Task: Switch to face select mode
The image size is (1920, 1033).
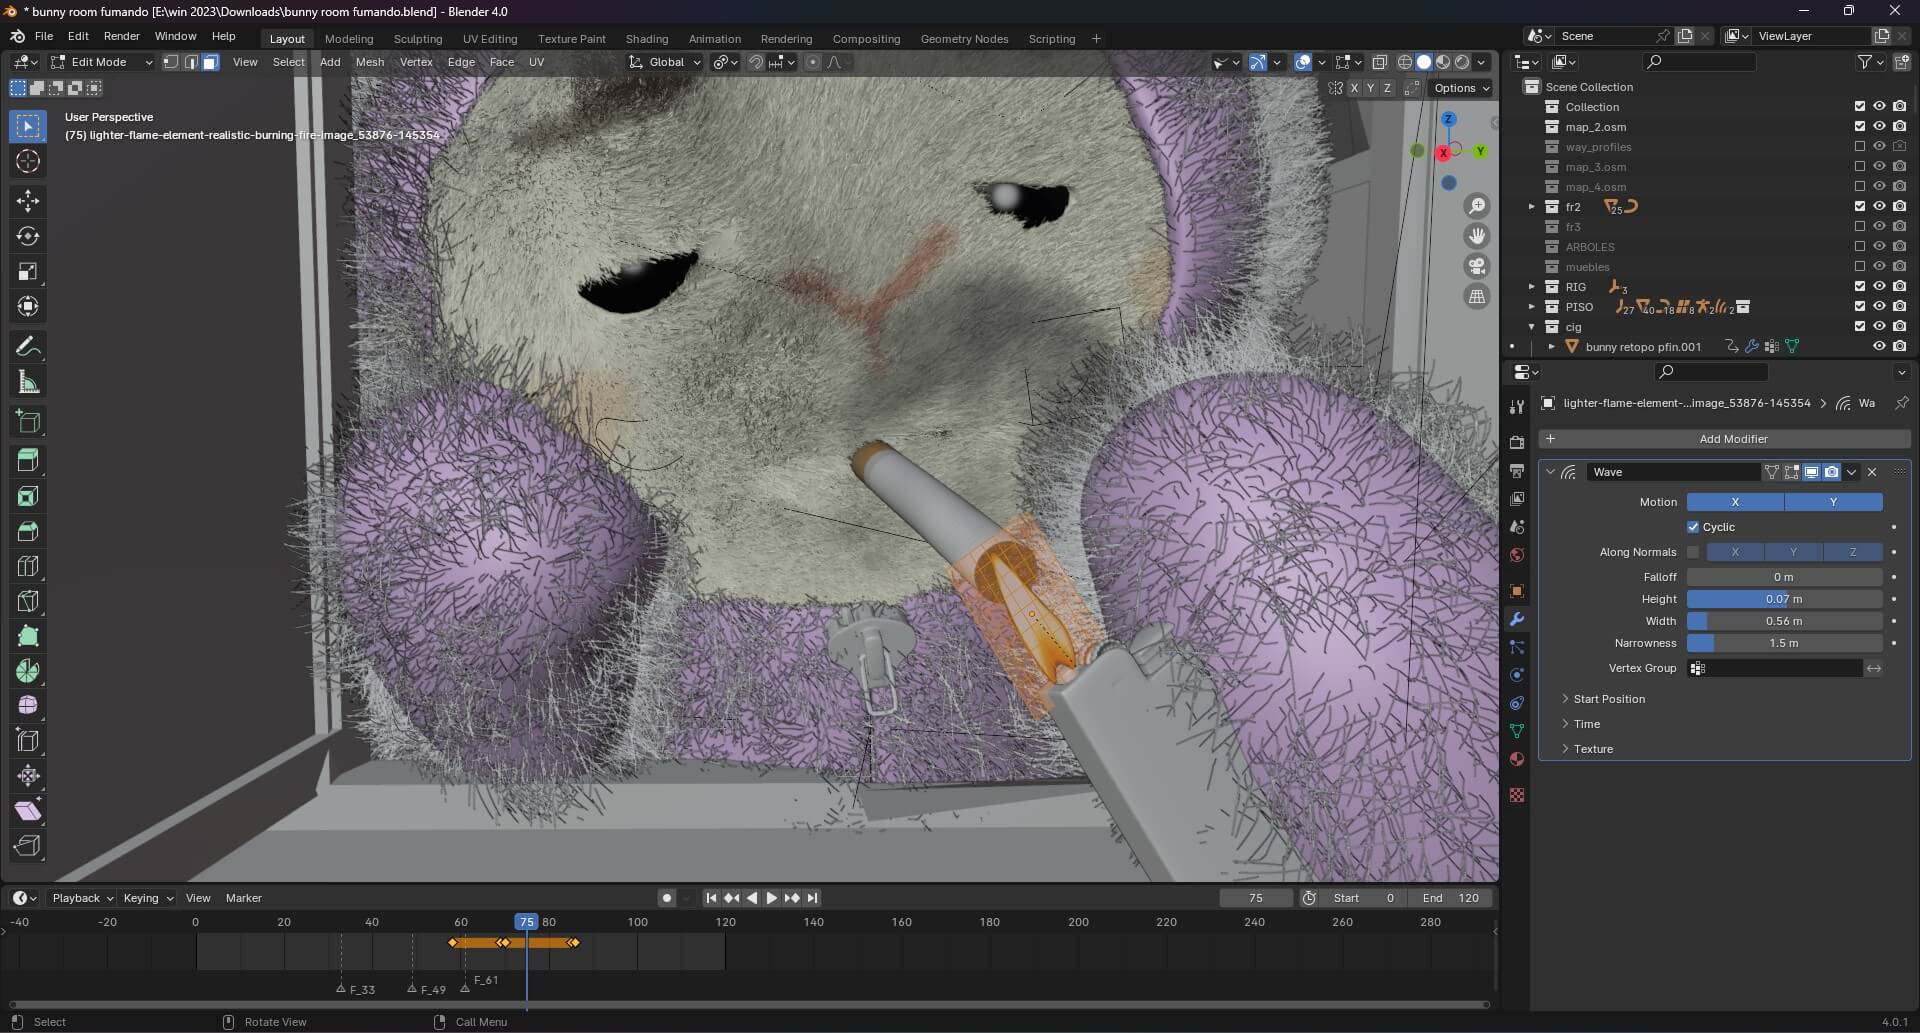Action: pyautogui.click(x=210, y=62)
